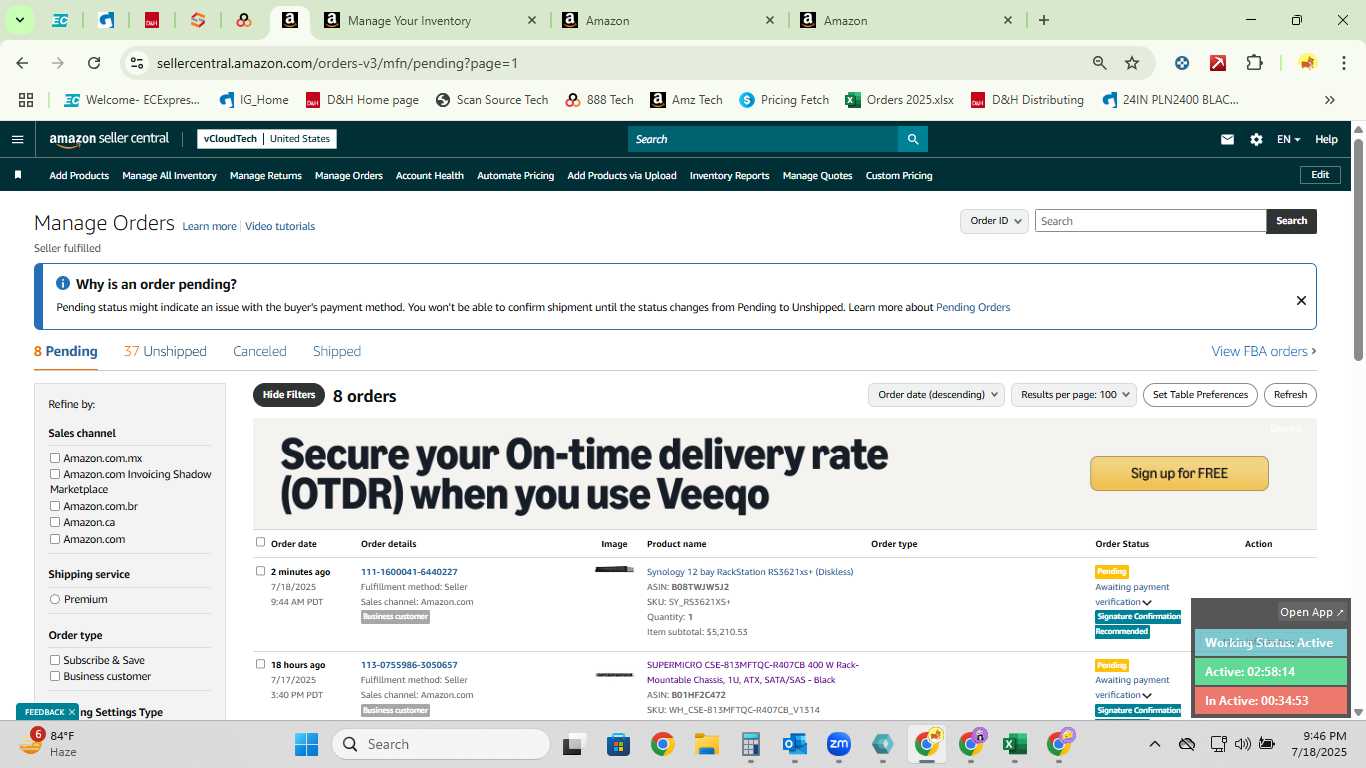Open vCloudTech United States account switcher
Image resolution: width=1366 pixels, height=768 pixels.
267,139
